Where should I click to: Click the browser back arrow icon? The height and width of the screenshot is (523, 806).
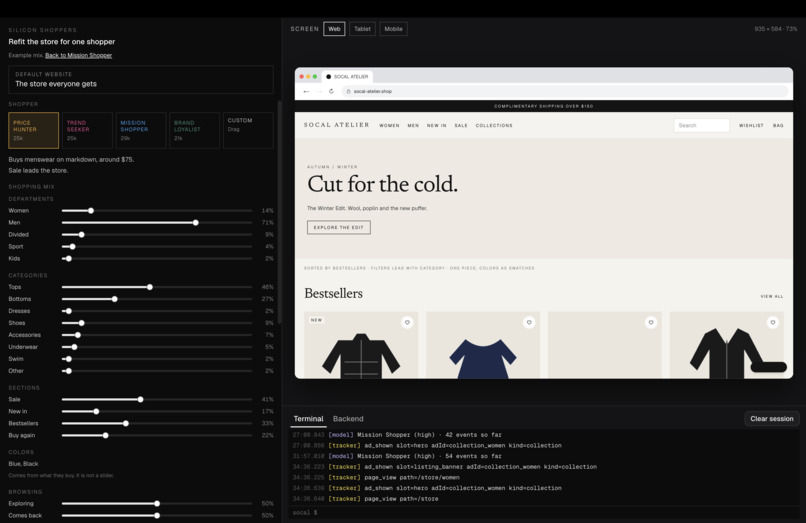306,92
